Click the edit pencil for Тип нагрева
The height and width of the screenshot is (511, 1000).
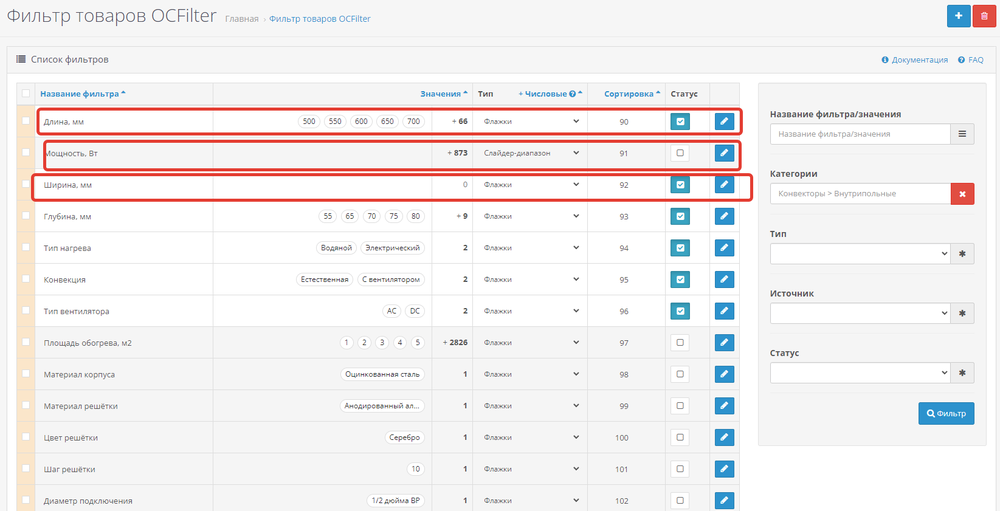725,248
